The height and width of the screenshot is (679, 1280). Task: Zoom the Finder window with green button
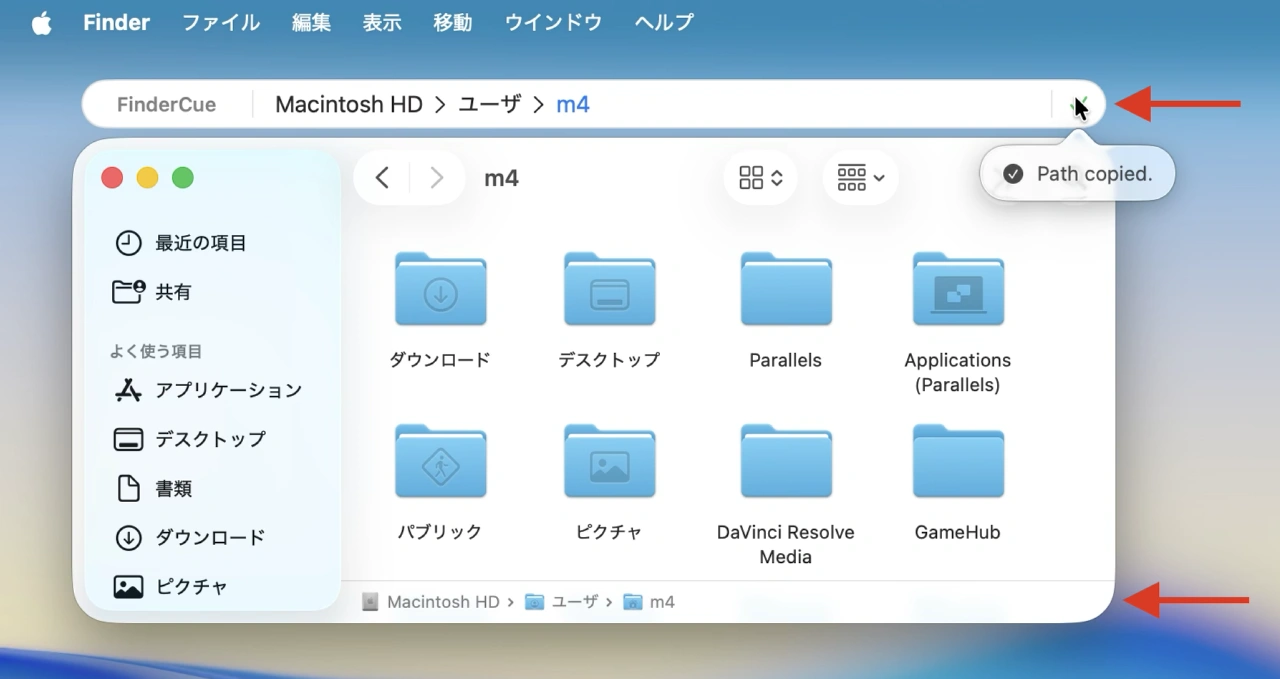(x=182, y=178)
